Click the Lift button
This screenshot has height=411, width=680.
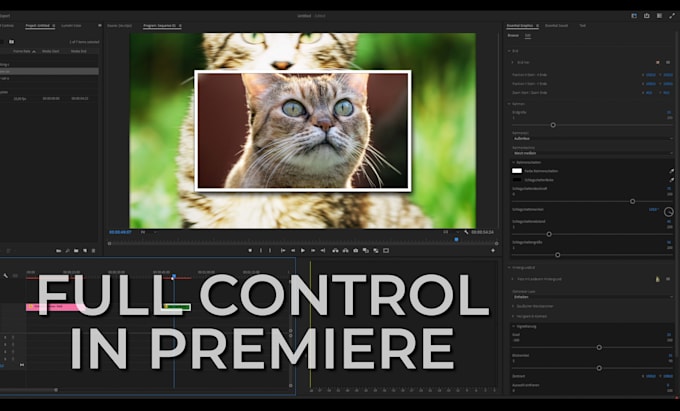pos(335,251)
